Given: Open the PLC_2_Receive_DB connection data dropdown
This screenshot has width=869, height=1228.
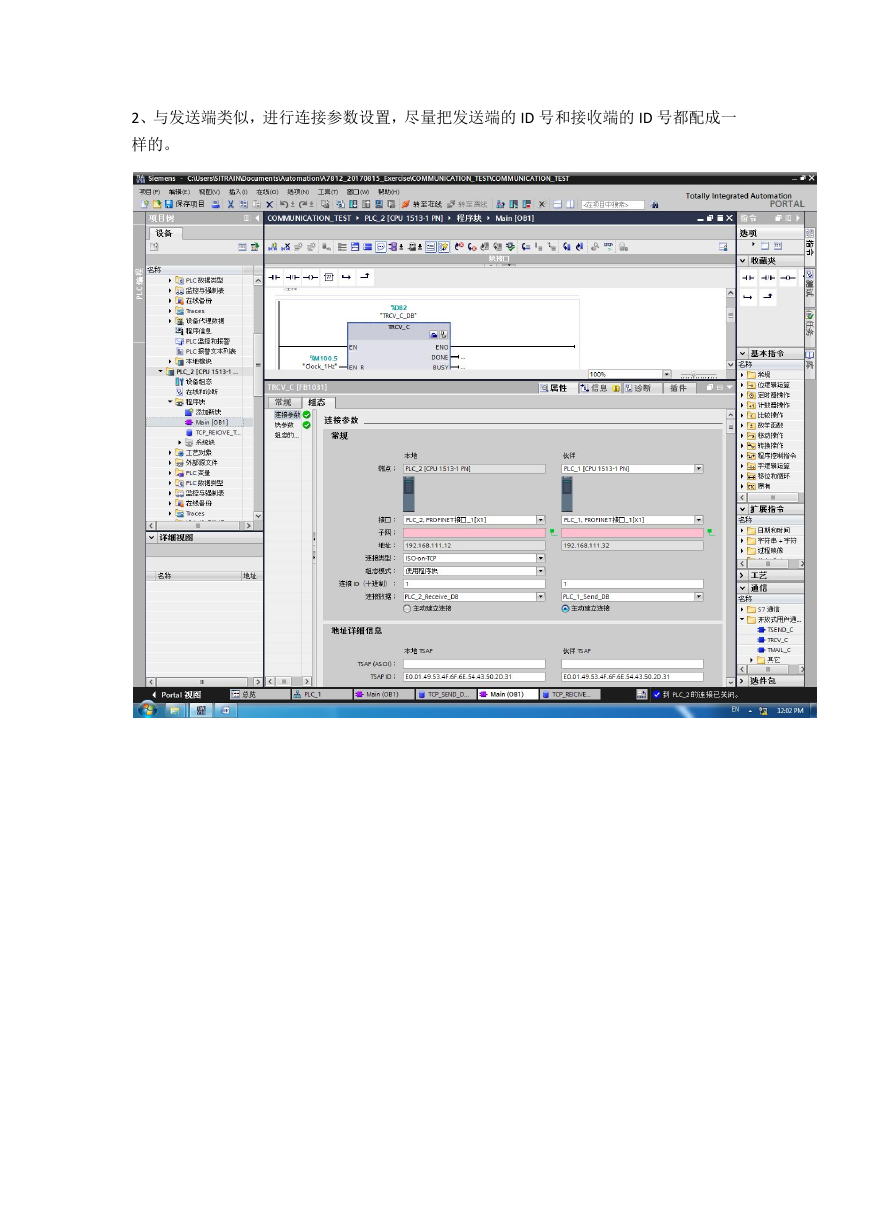Looking at the screenshot, I should point(541,596).
